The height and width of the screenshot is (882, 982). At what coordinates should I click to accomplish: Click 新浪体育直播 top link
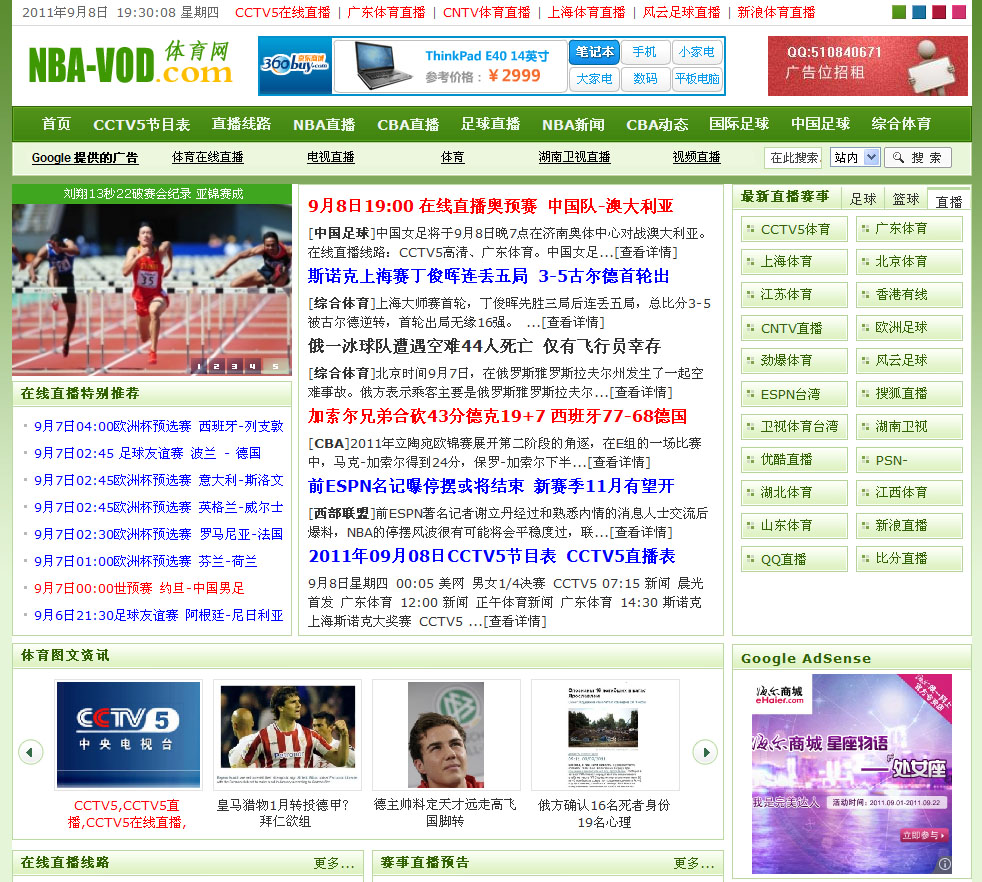click(x=777, y=13)
